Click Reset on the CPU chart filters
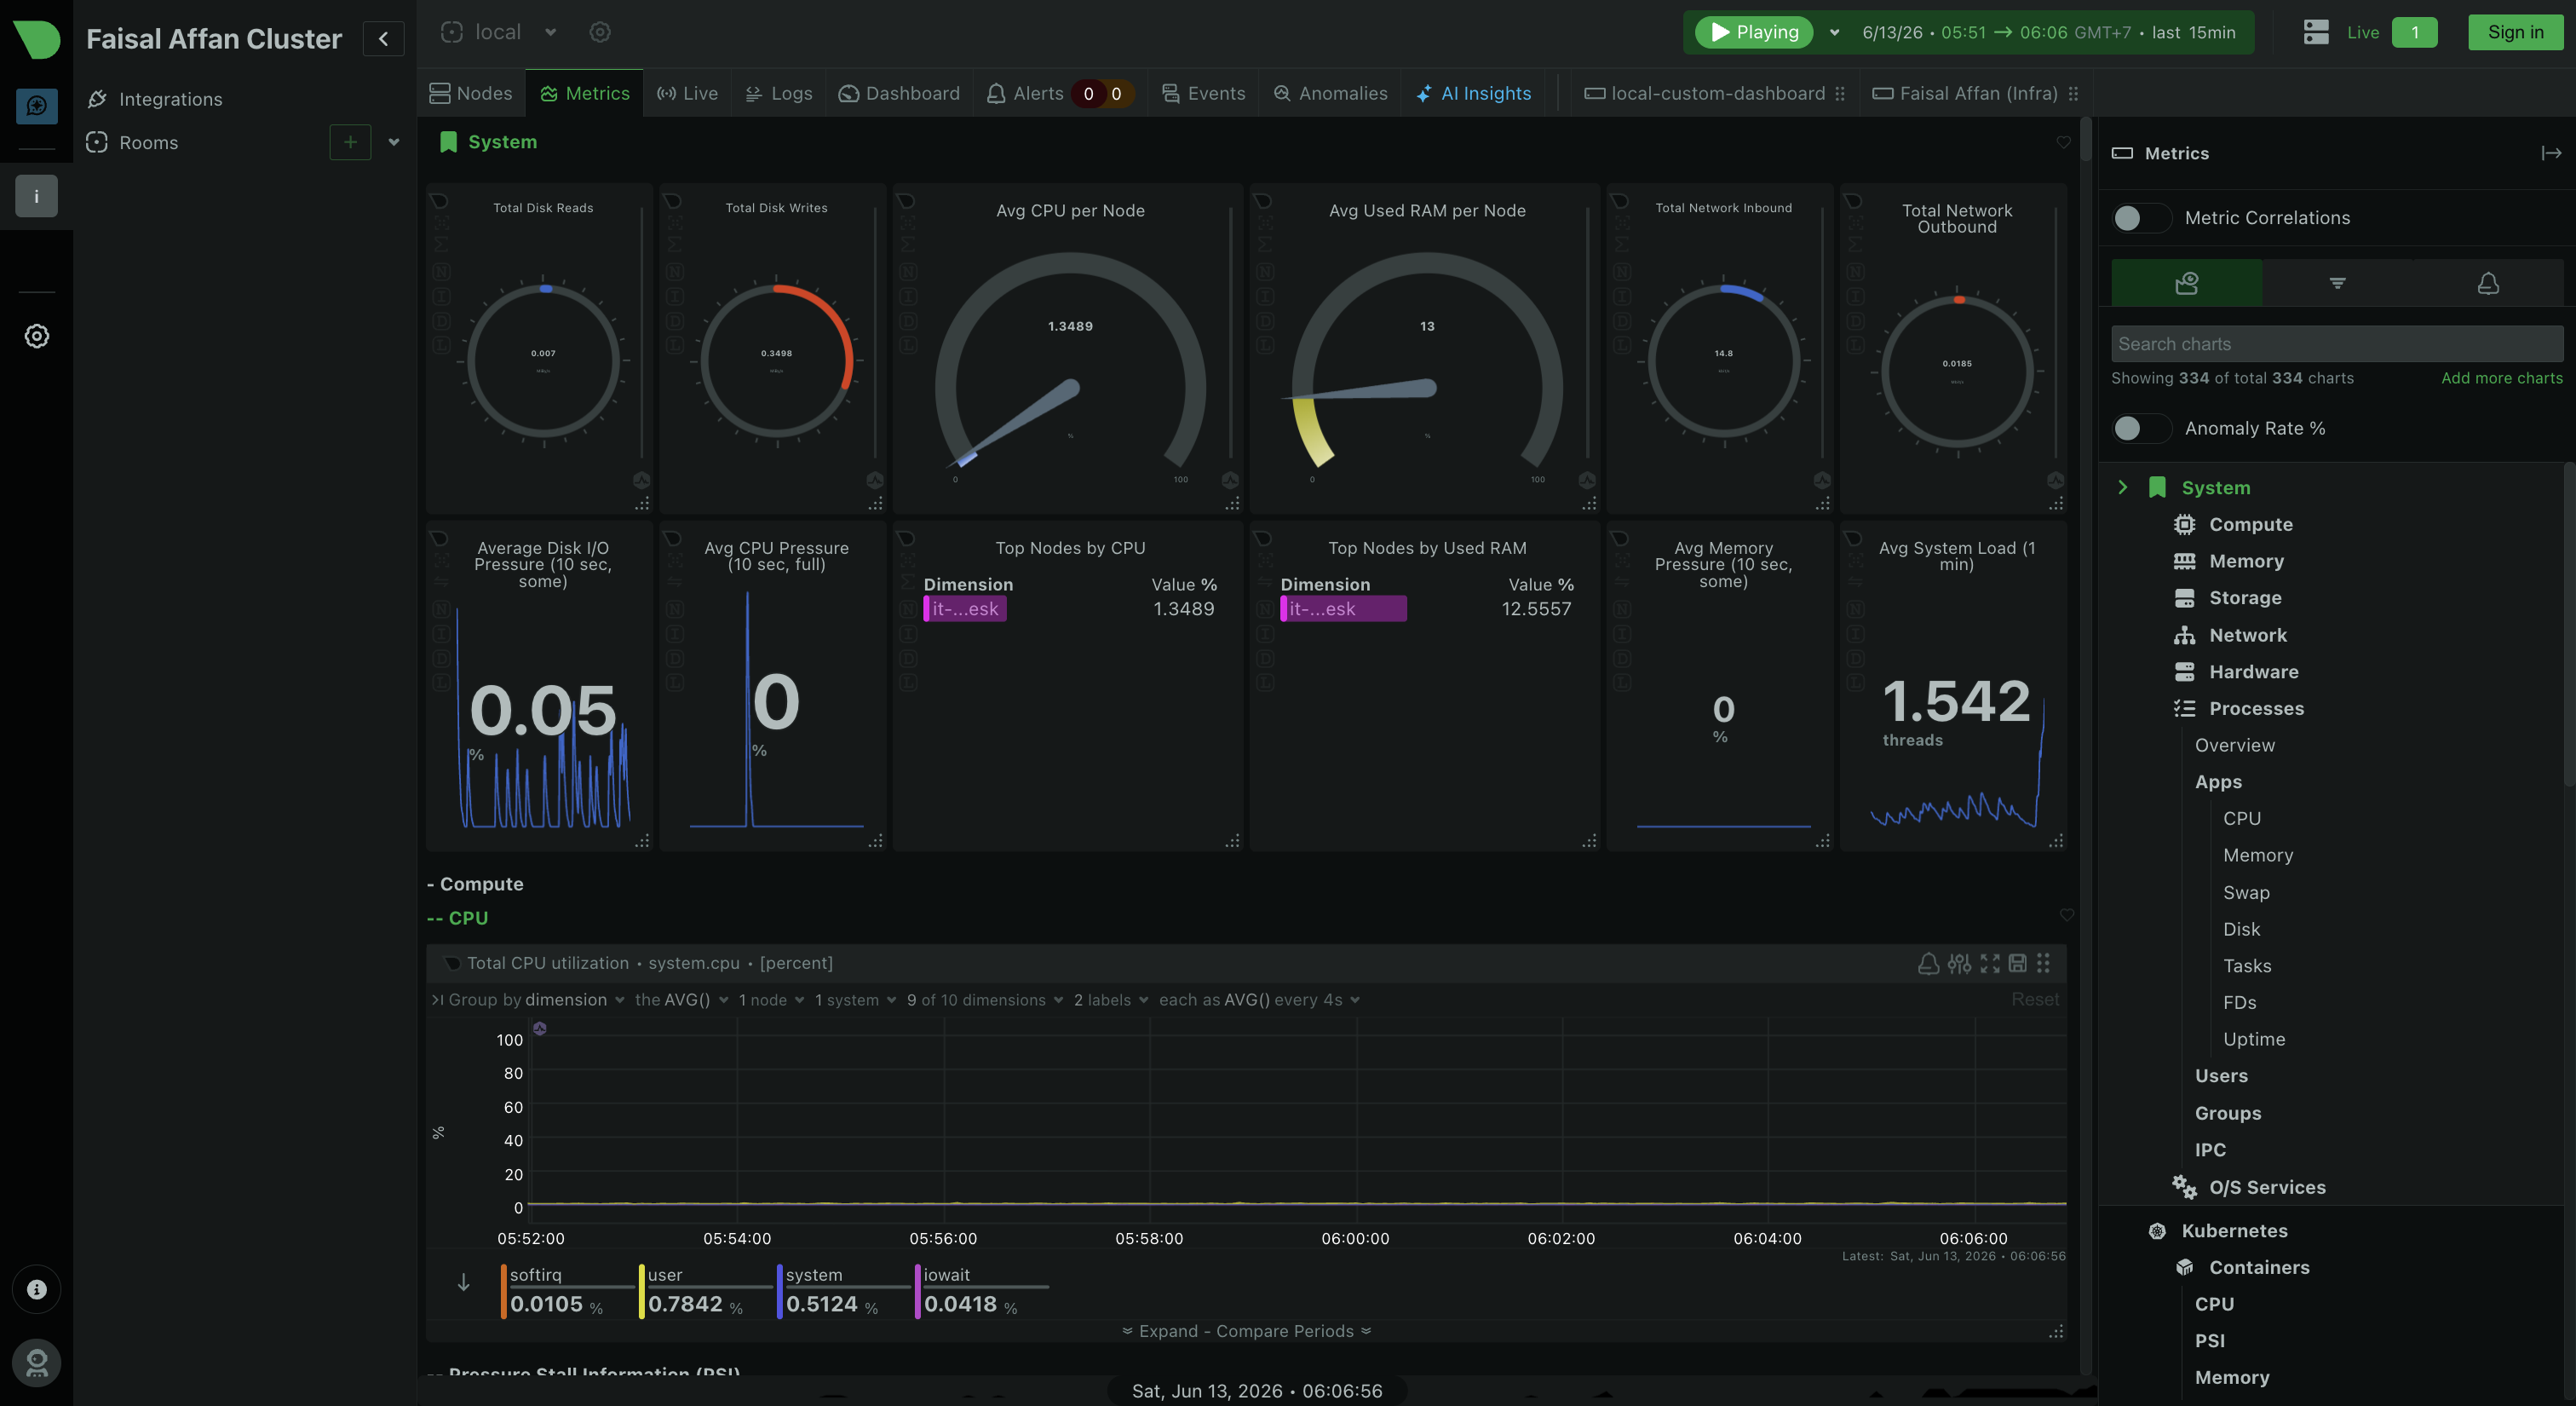The image size is (2576, 1406). (2035, 1000)
